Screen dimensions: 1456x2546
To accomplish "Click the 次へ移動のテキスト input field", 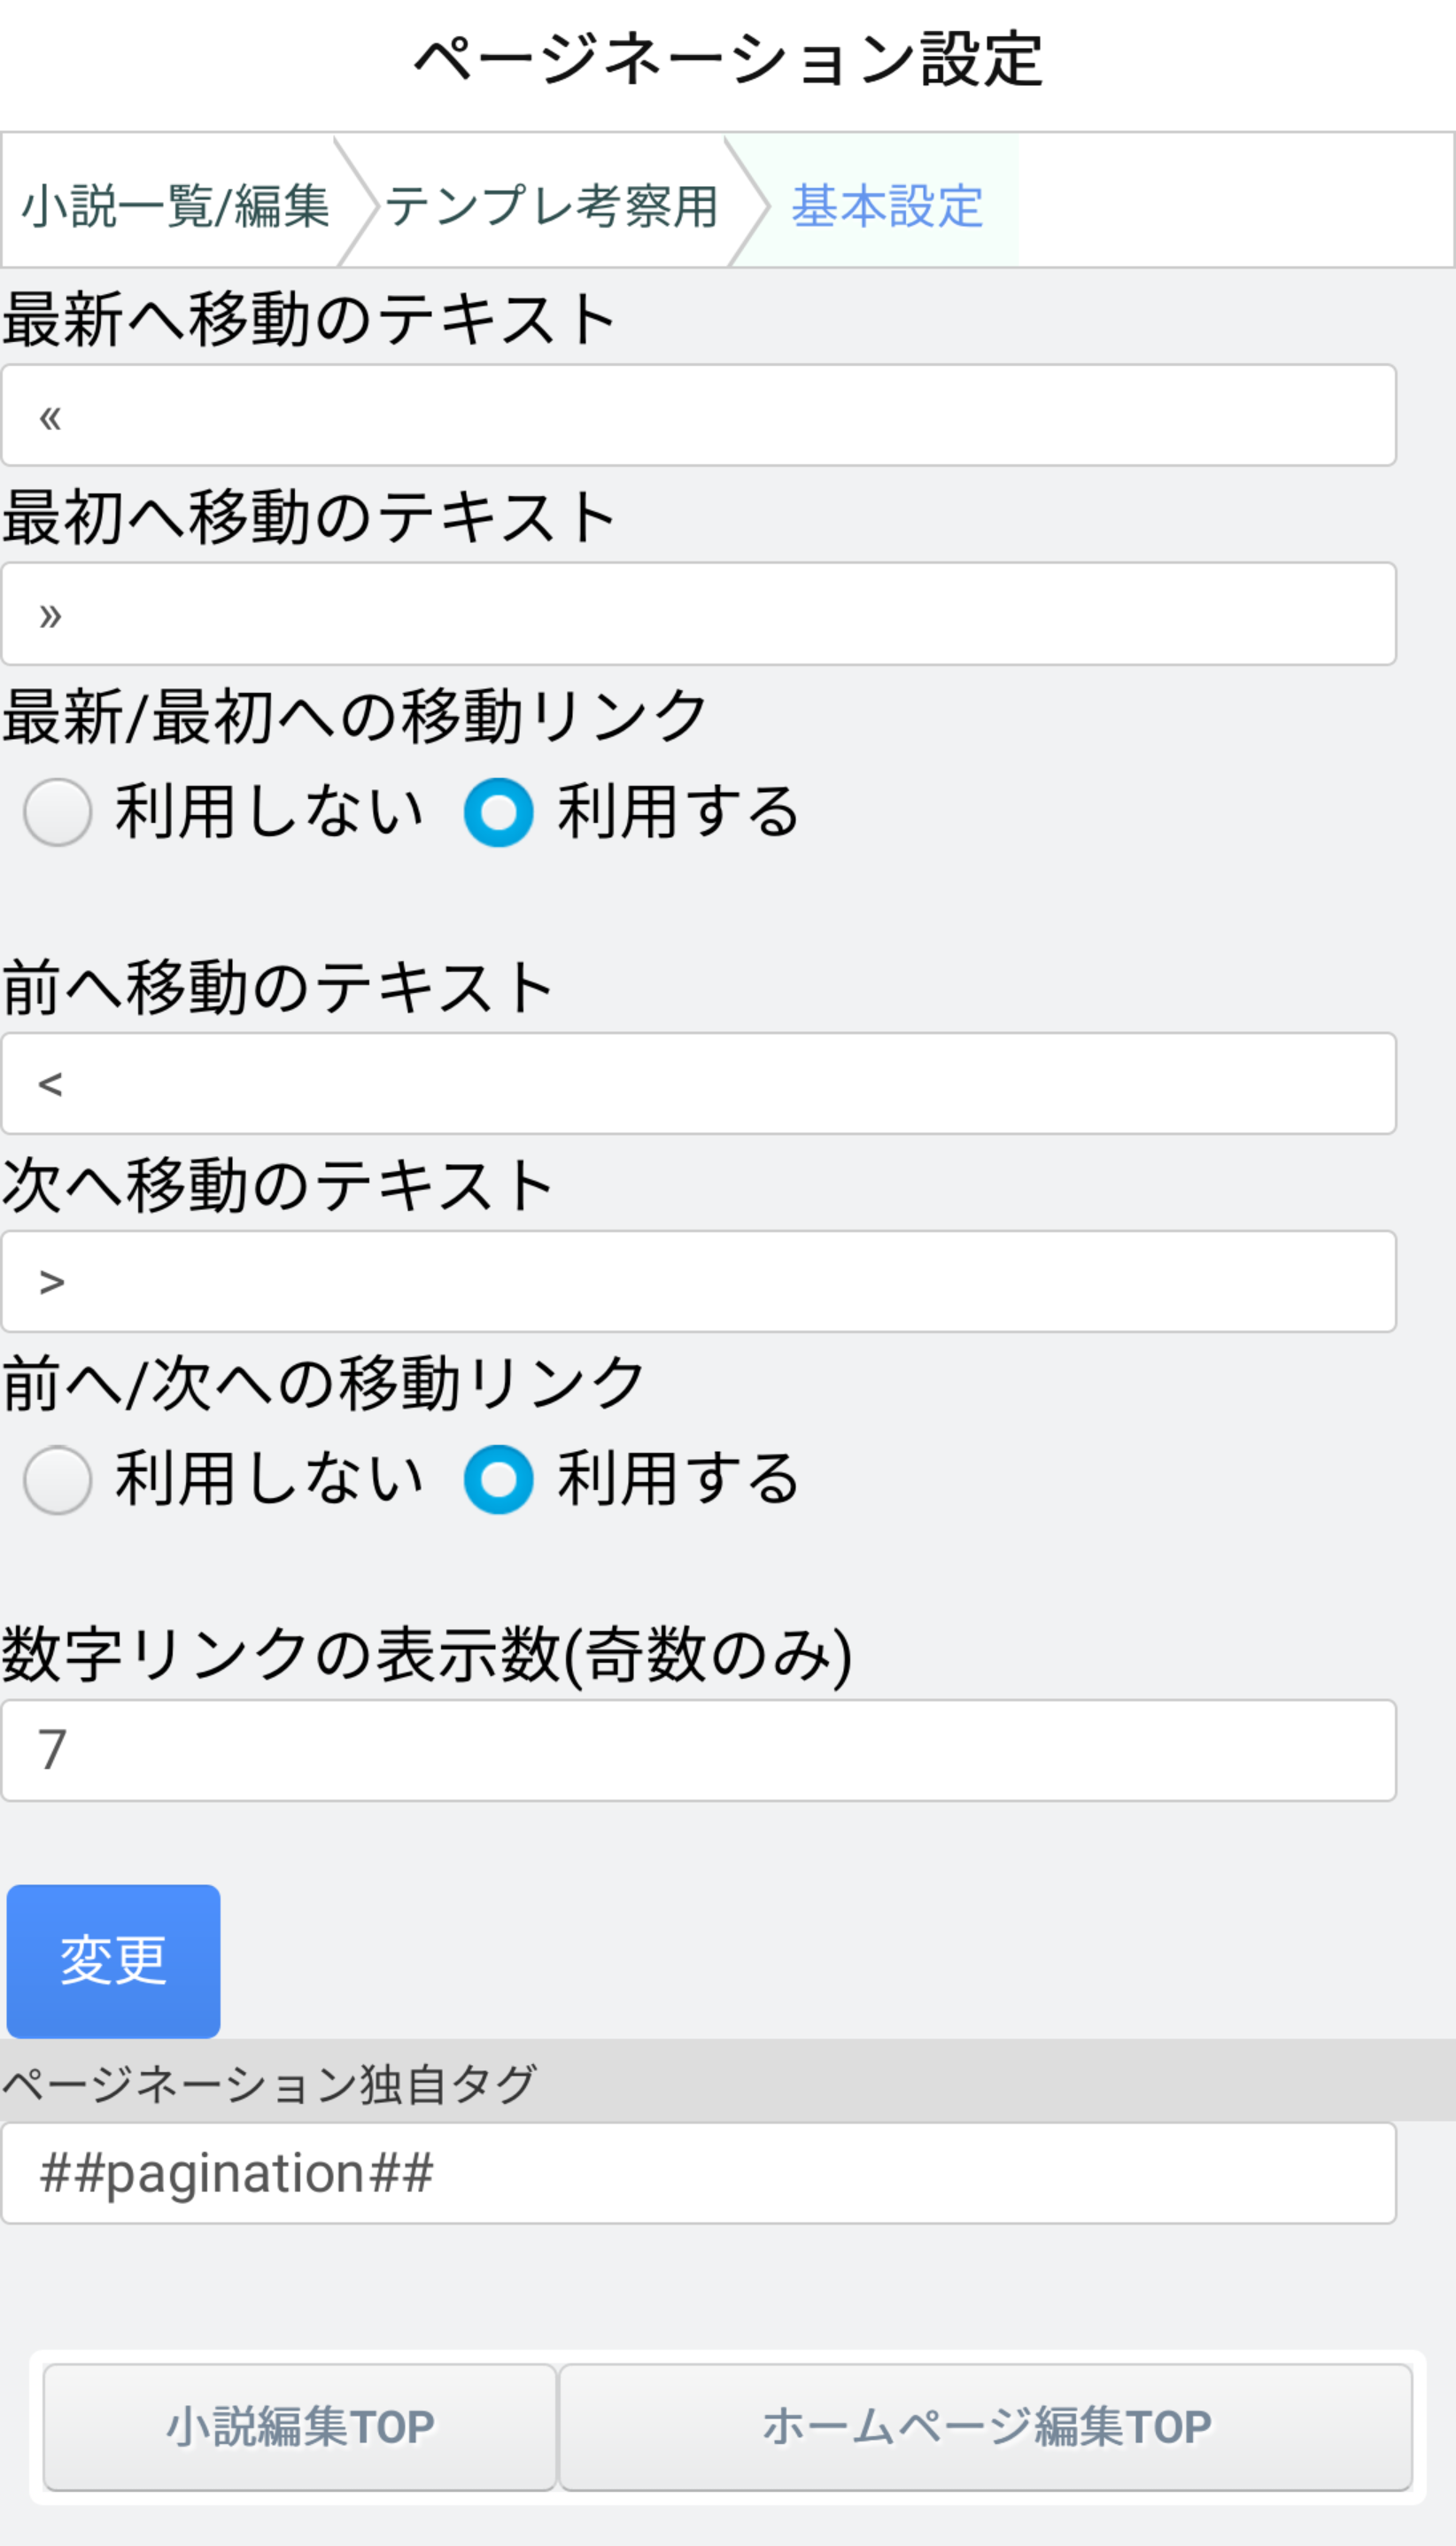I will point(698,1282).
